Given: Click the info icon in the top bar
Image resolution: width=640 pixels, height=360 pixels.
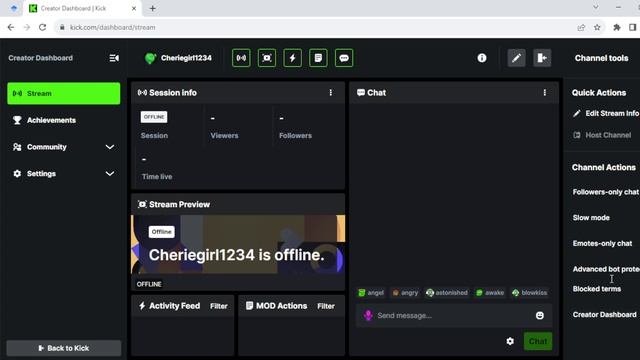Looking at the screenshot, I should tap(482, 58).
